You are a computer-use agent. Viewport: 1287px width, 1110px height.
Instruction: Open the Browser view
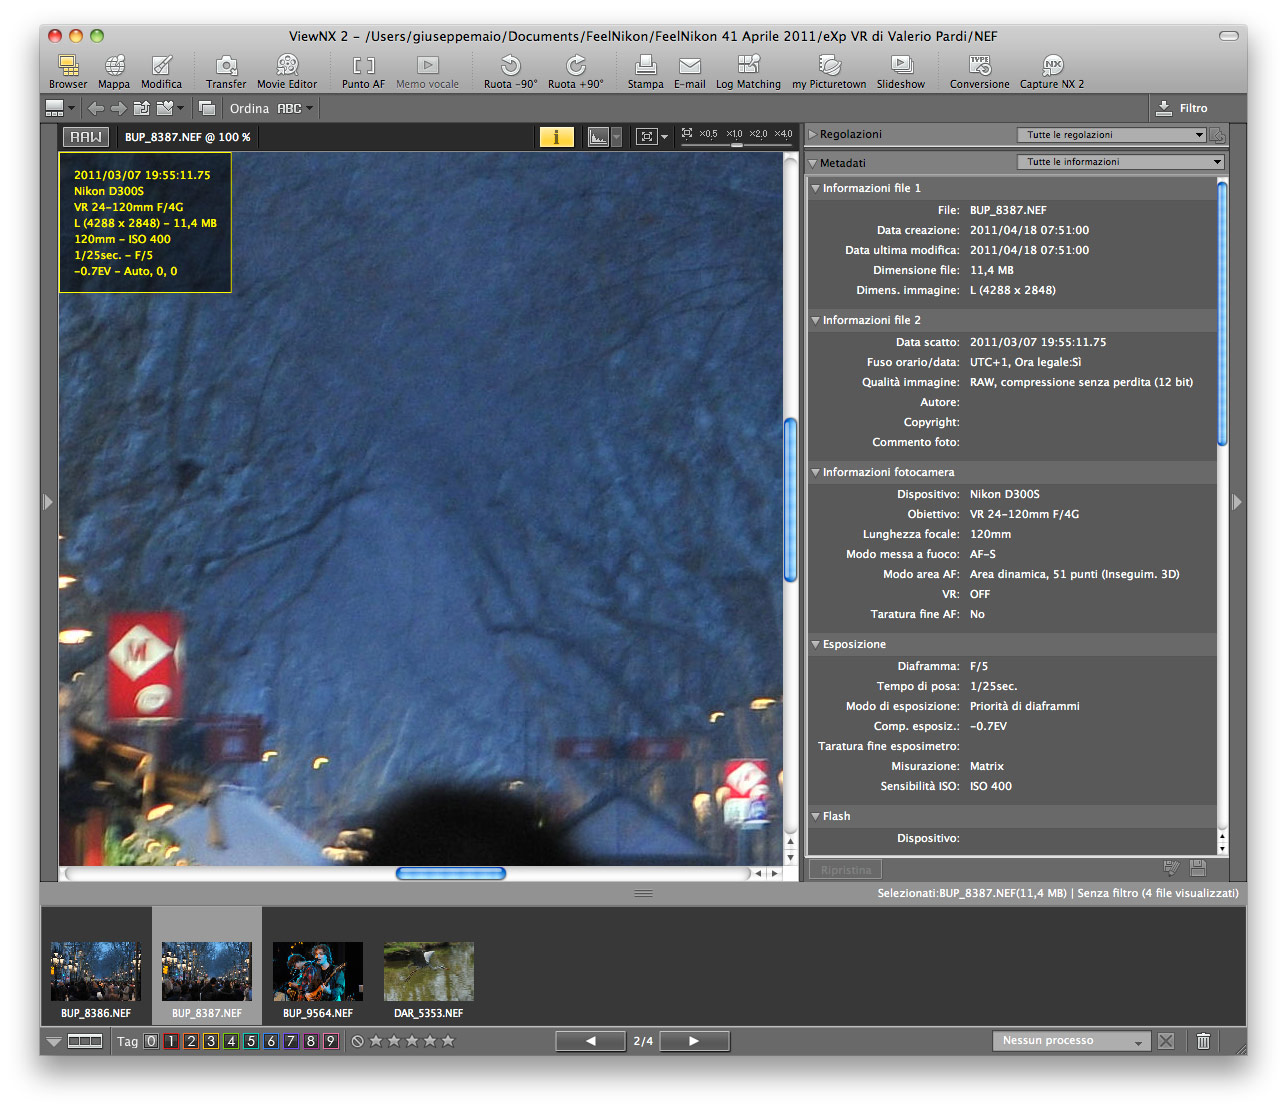(67, 72)
